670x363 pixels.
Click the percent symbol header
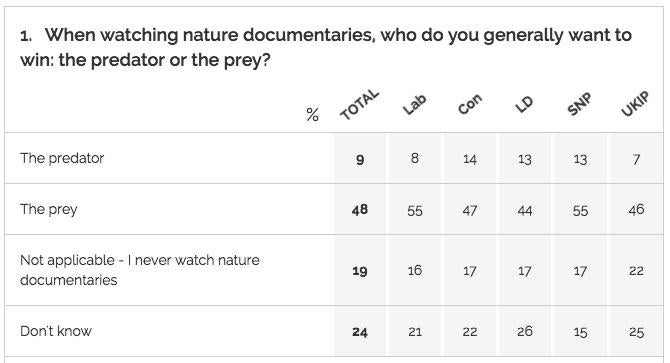coord(312,114)
